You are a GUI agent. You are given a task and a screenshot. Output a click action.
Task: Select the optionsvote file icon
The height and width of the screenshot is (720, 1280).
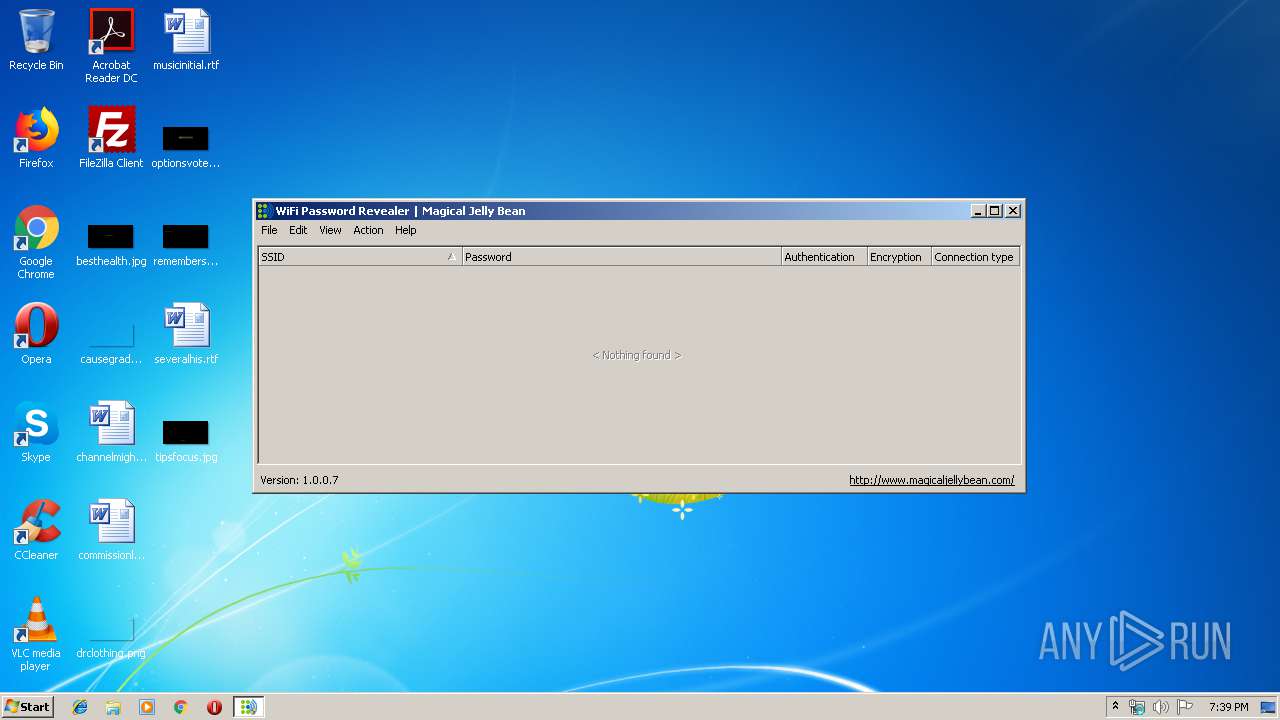coord(186,146)
